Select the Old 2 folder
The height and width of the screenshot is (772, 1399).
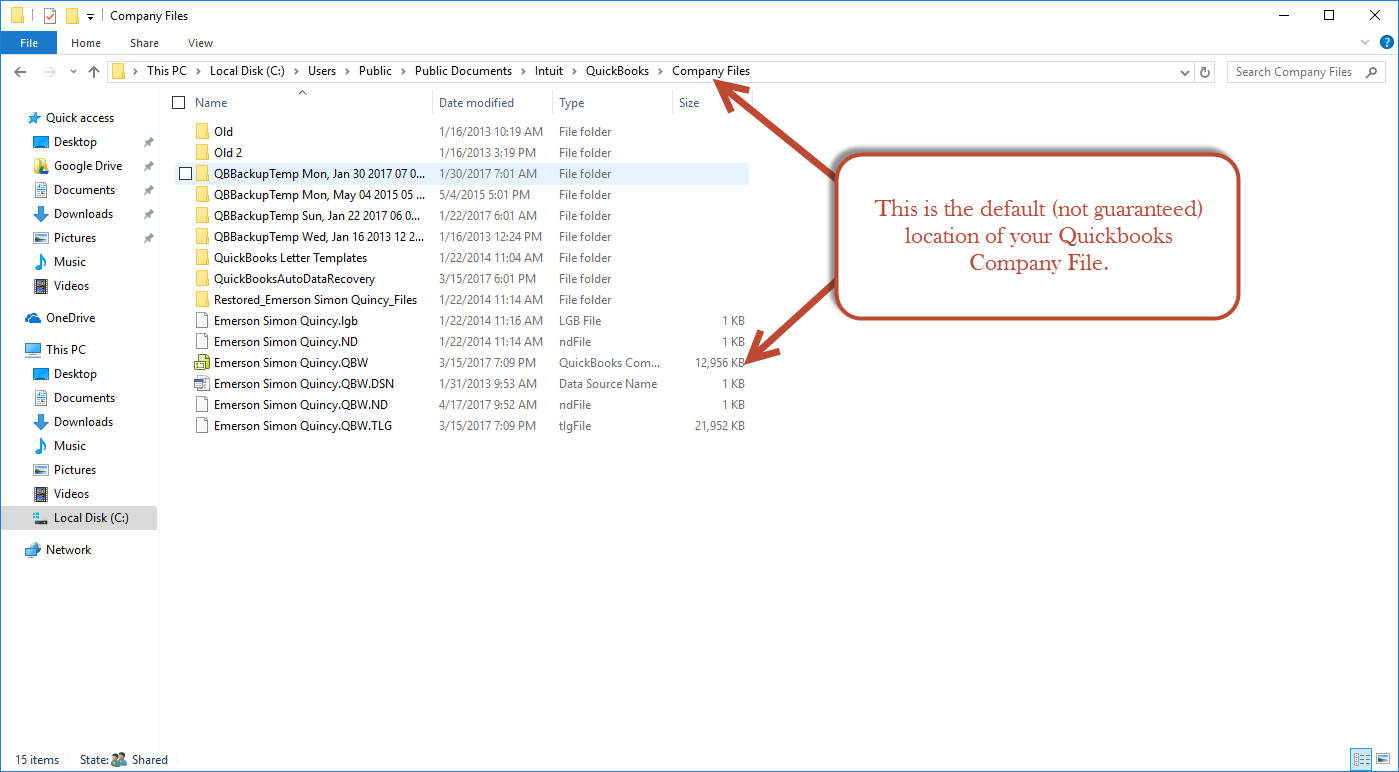tap(228, 152)
